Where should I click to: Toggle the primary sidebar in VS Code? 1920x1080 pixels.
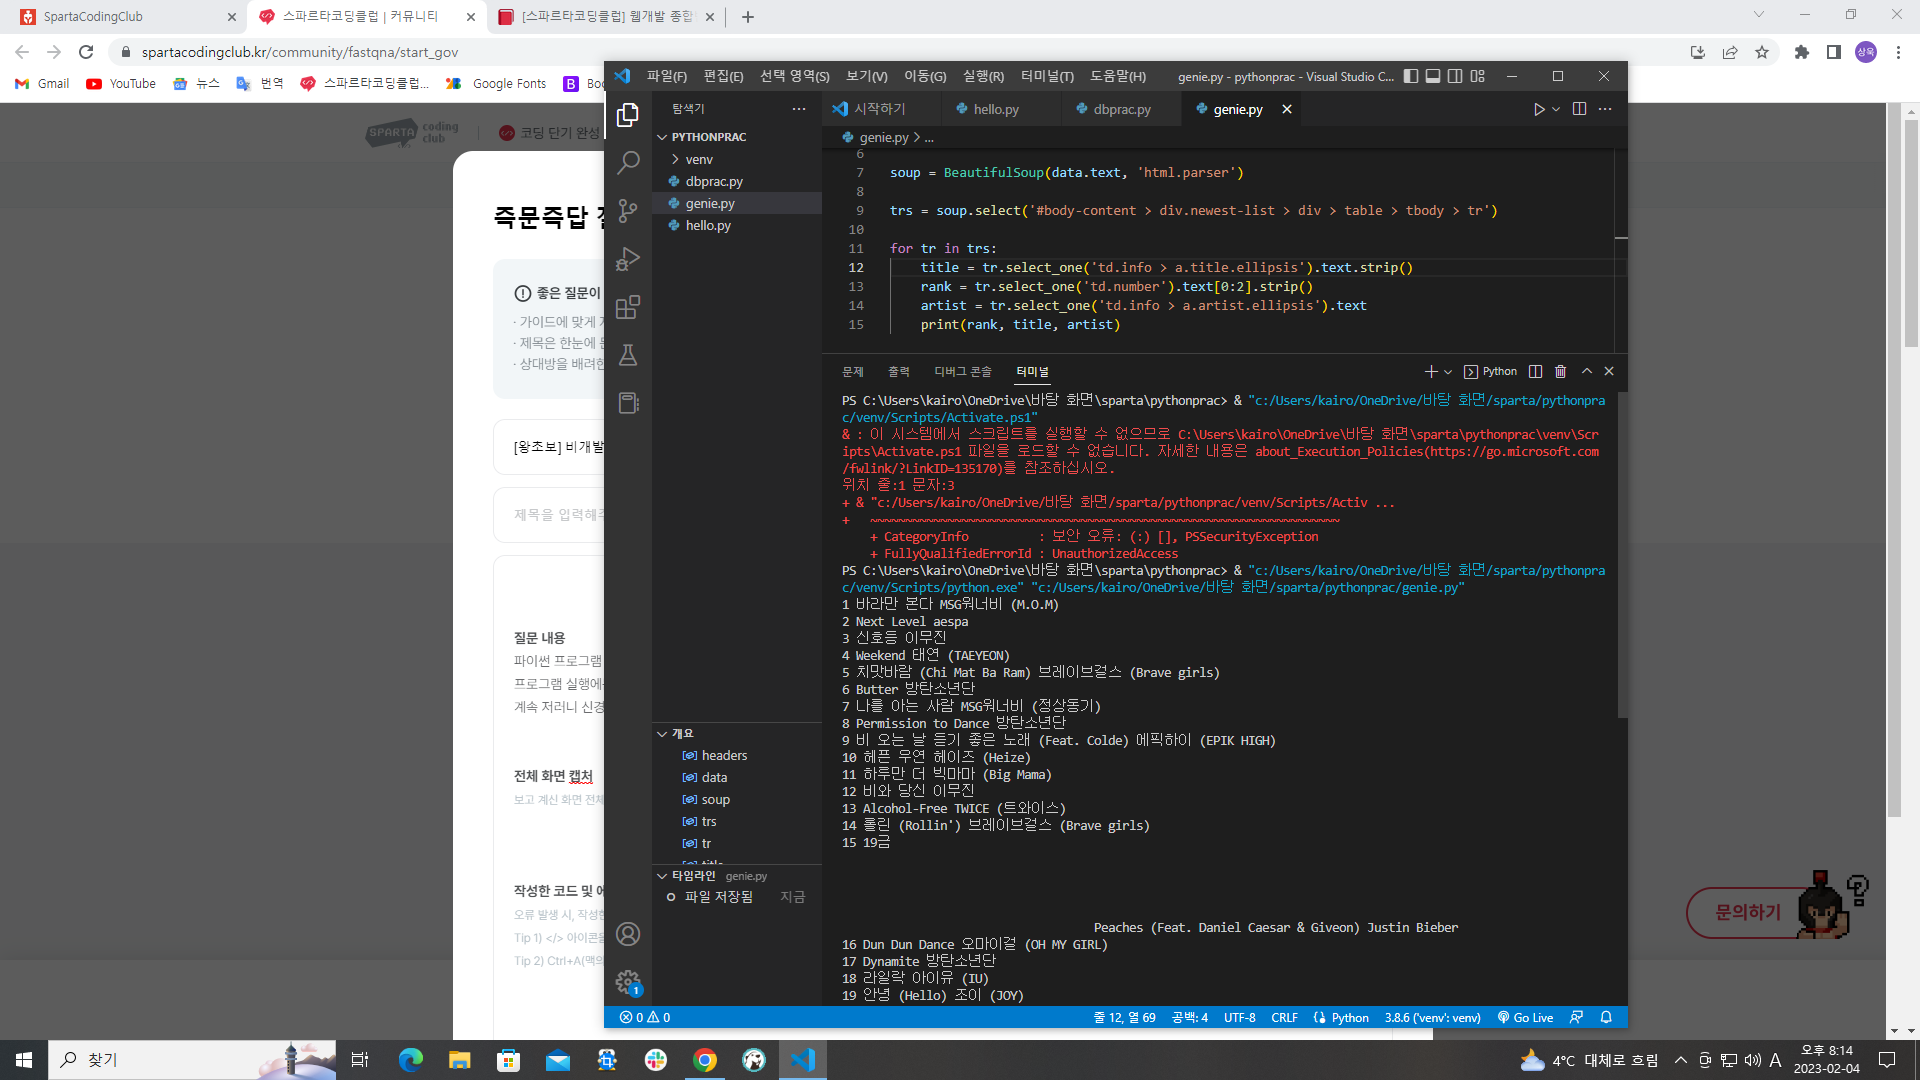(x=1411, y=76)
